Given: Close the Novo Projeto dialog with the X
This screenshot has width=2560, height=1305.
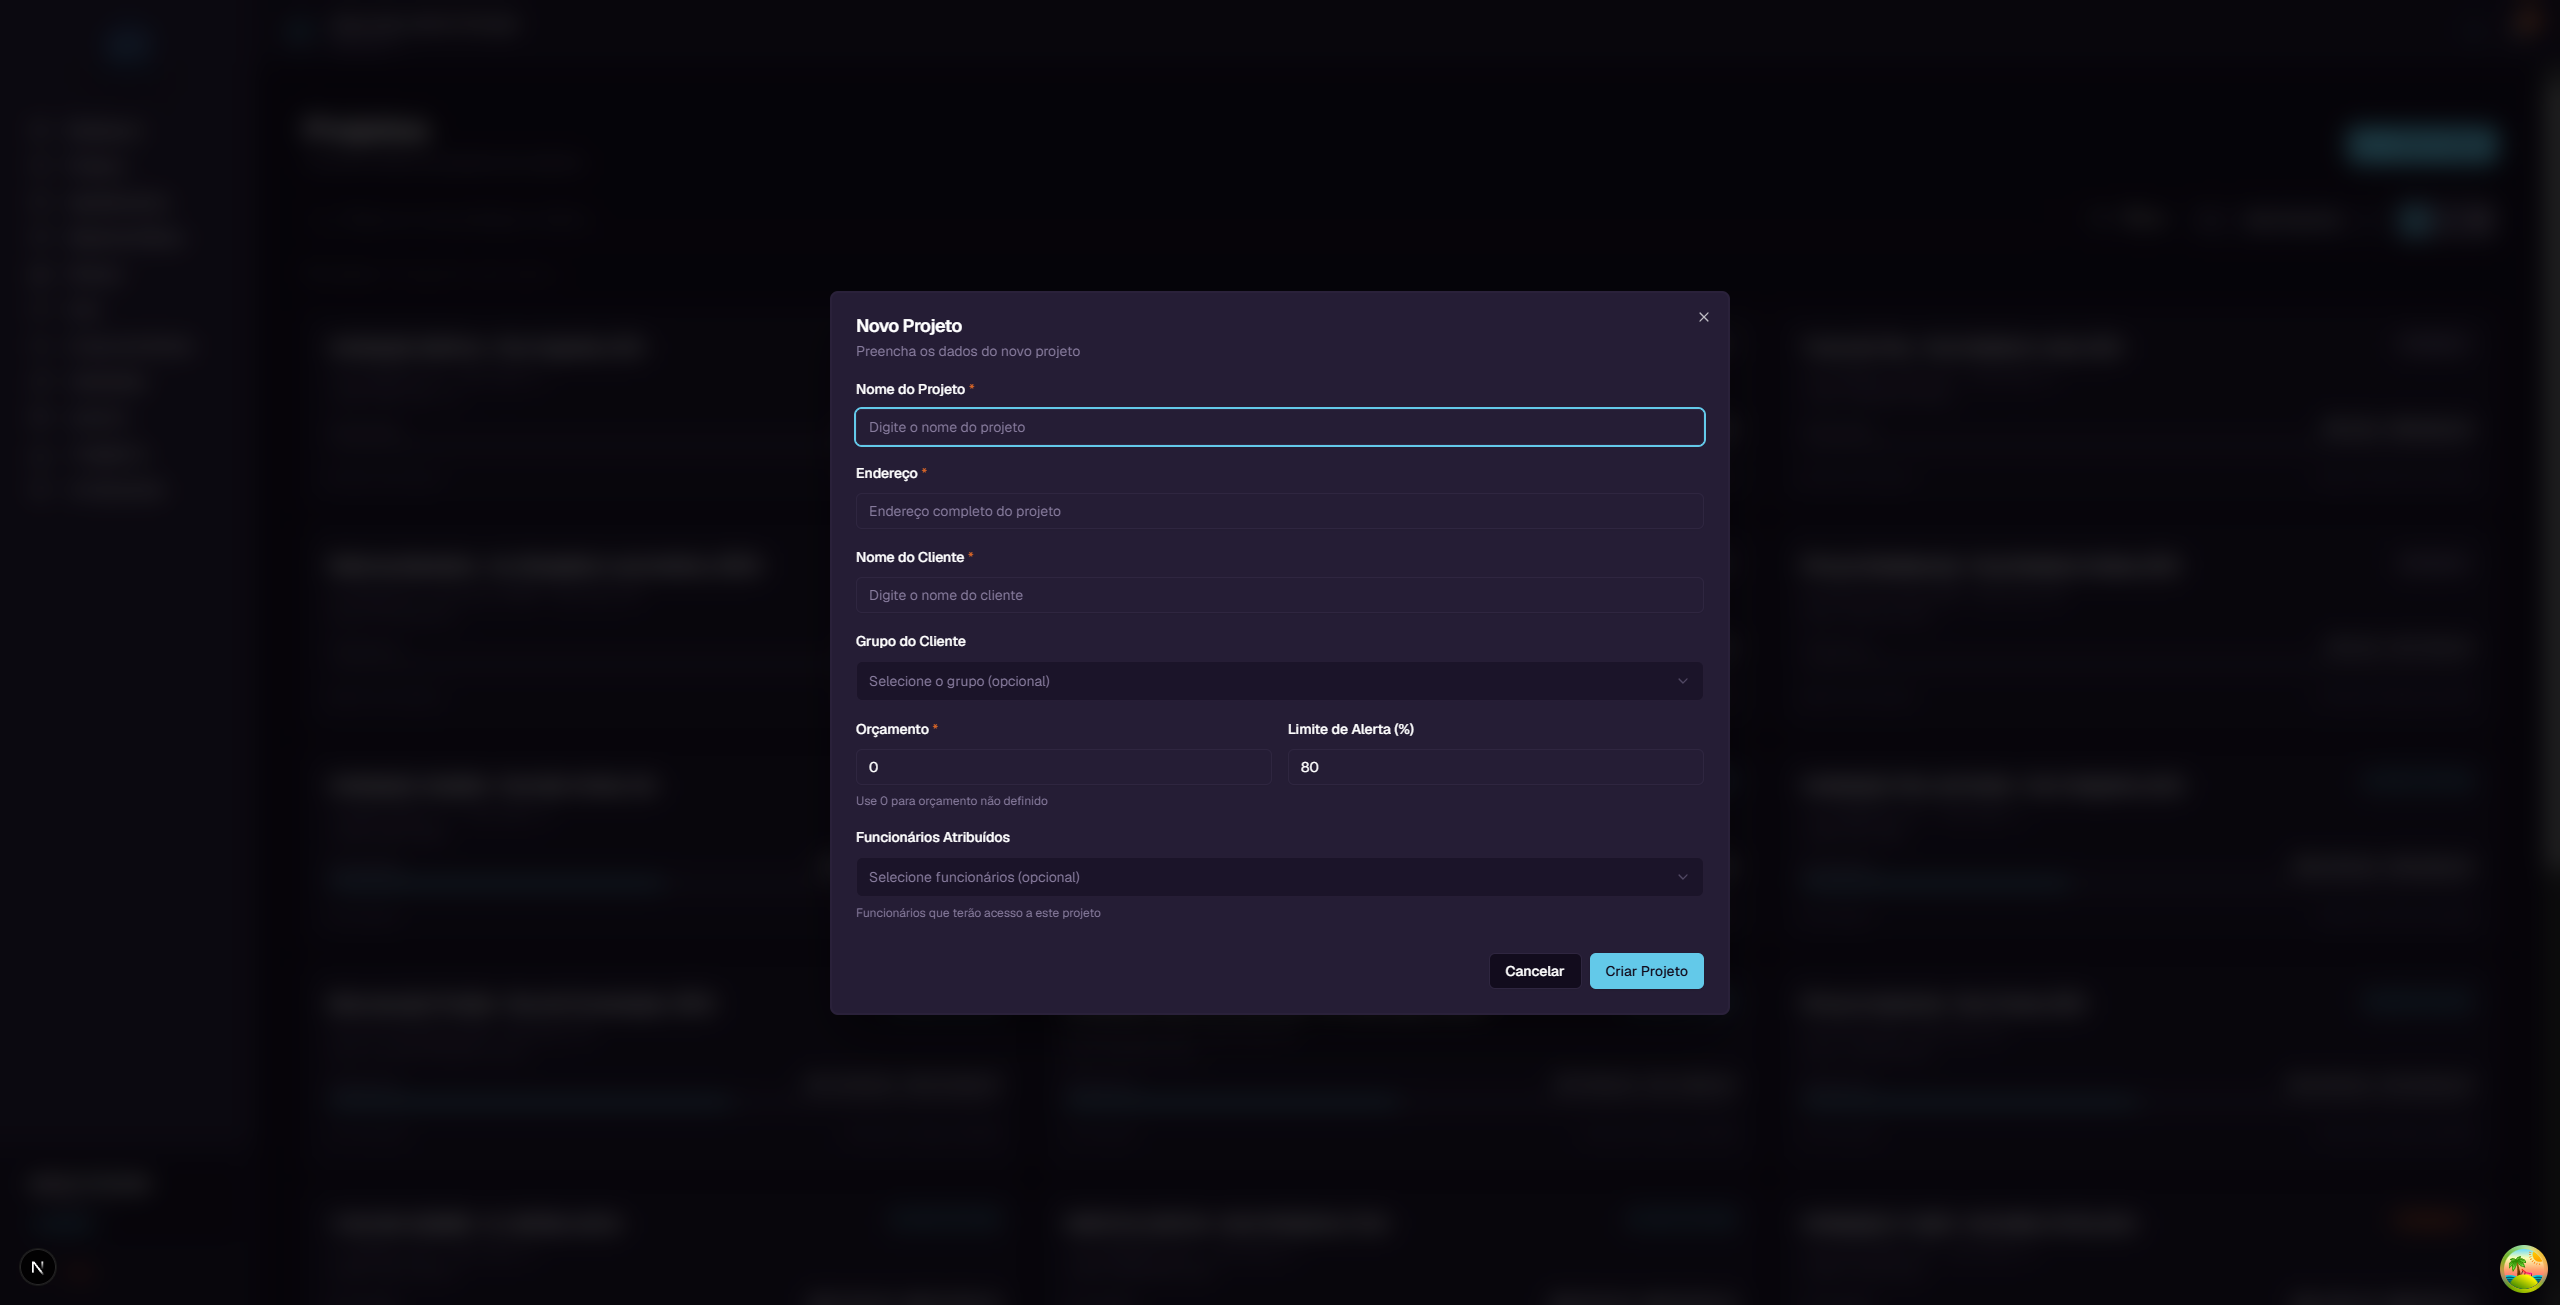Looking at the screenshot, I should pyautogui.click(x=1703, y=317).
